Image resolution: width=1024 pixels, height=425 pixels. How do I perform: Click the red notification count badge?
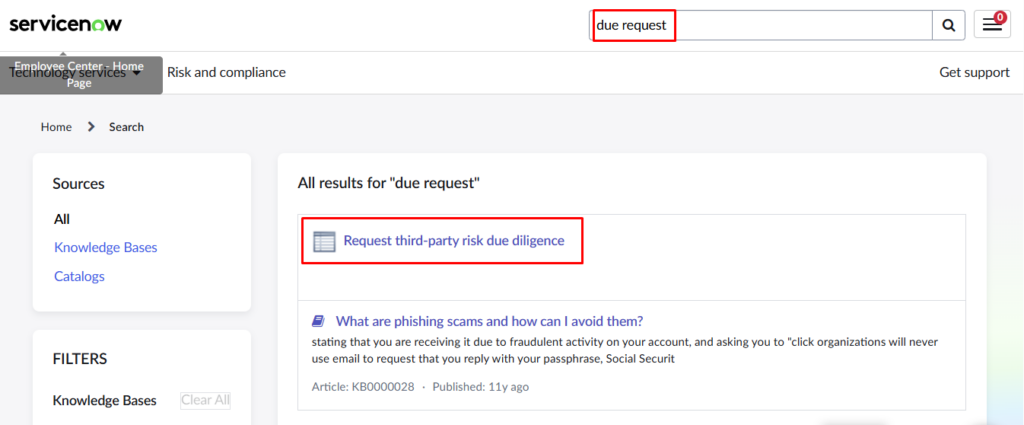1000,17
